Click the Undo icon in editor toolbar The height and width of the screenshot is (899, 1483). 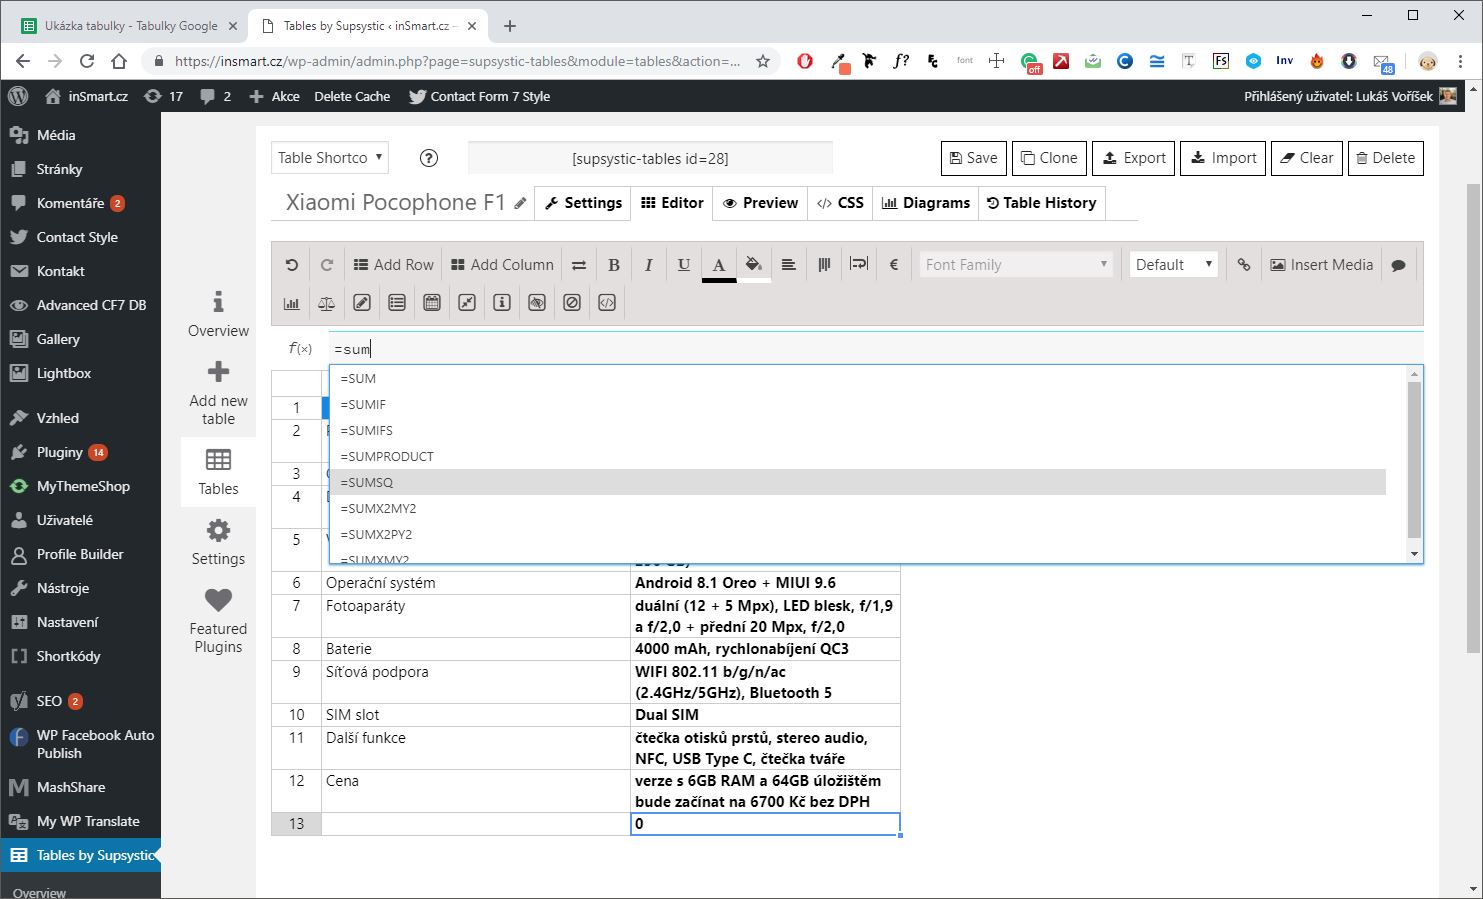pos(291,265)
